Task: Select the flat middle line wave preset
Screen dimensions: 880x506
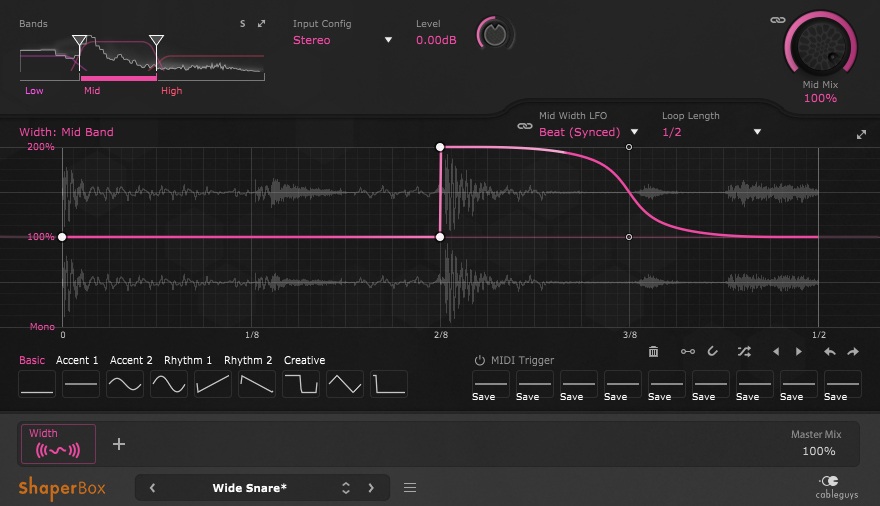Action: [x=81, y=384]
